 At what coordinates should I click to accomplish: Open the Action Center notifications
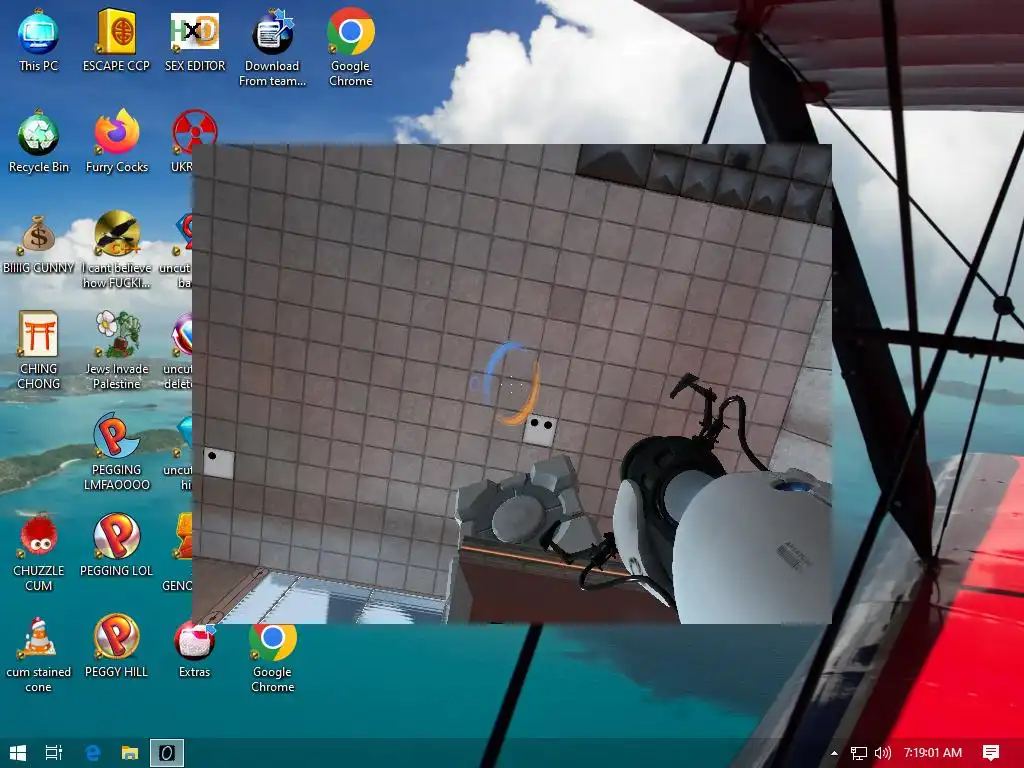tap(991, 753)
